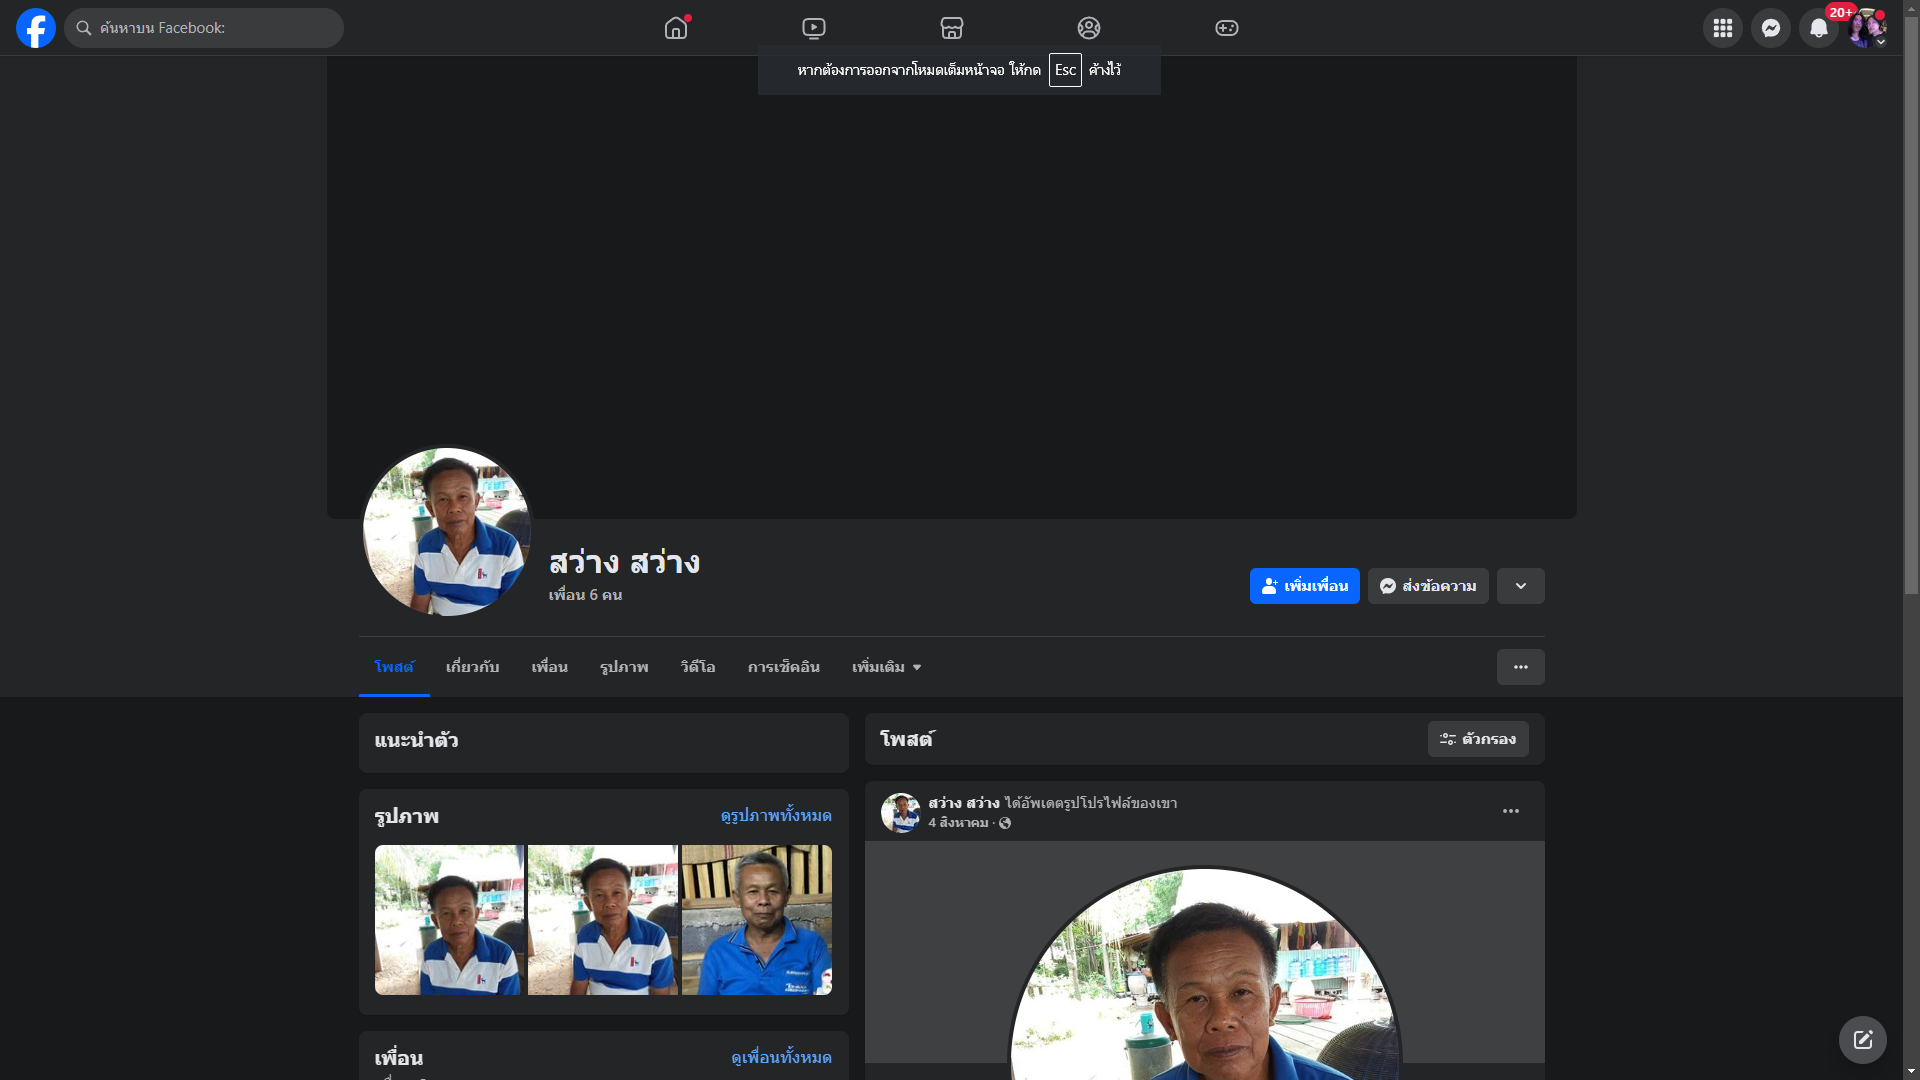
Task: Click the new message compose icon
Action: (1863, 1040)
